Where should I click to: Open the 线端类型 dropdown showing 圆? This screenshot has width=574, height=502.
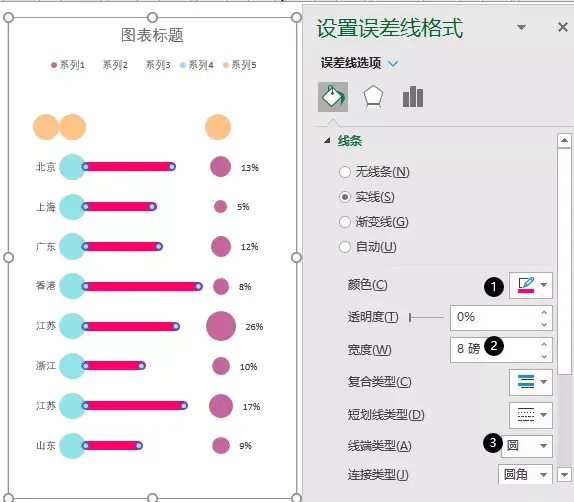click(527, 446)
